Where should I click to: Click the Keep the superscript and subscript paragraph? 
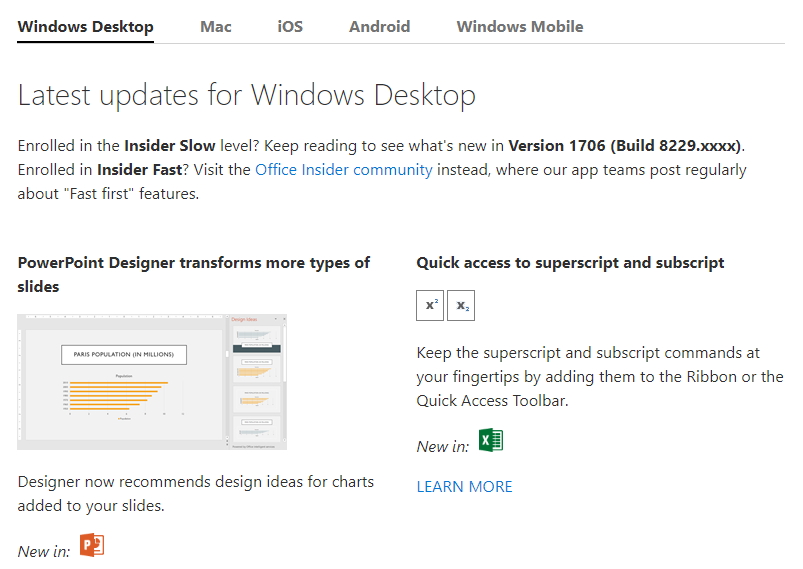click(600, 377)
